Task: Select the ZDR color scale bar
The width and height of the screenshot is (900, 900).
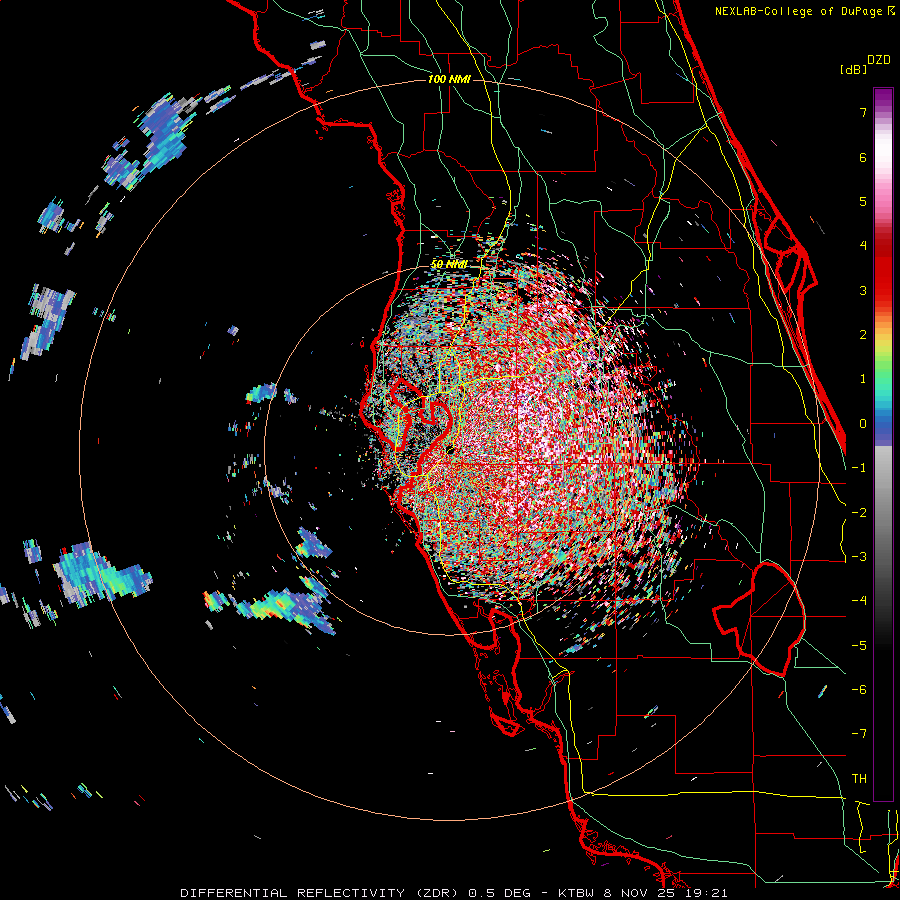Action: pyautogui.click(x=883, y=444)
